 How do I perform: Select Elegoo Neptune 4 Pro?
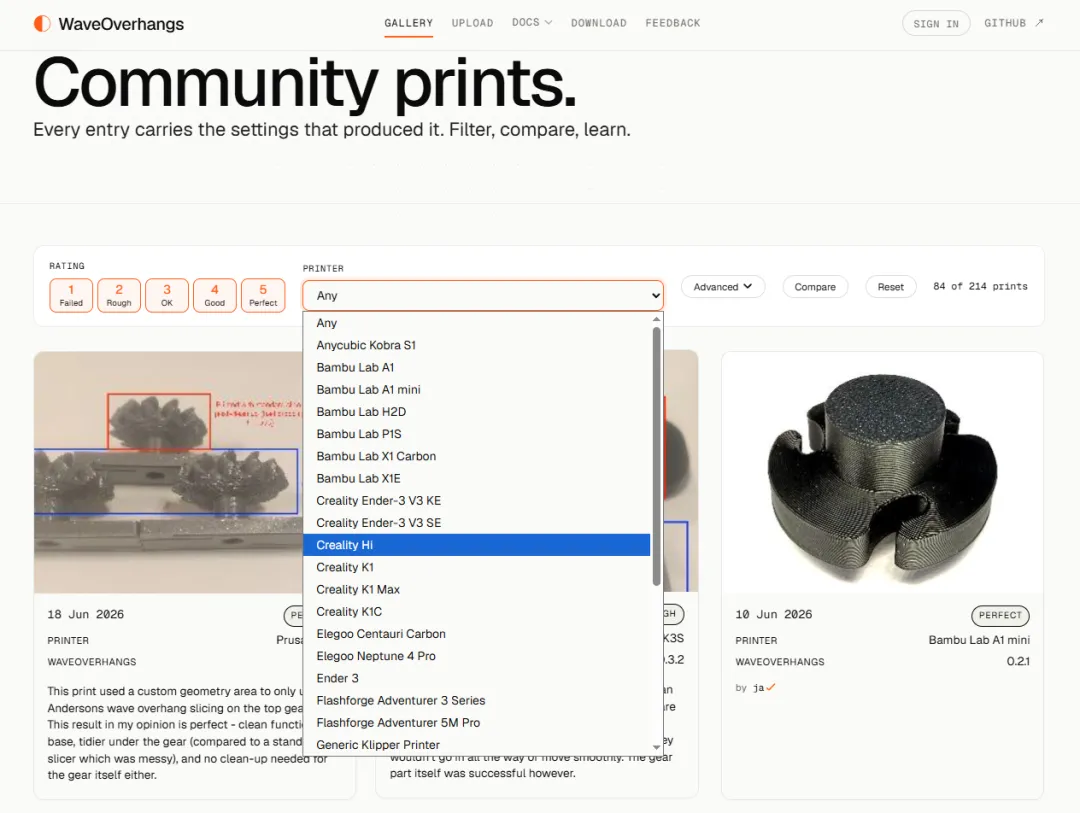[x=477, y=656]
